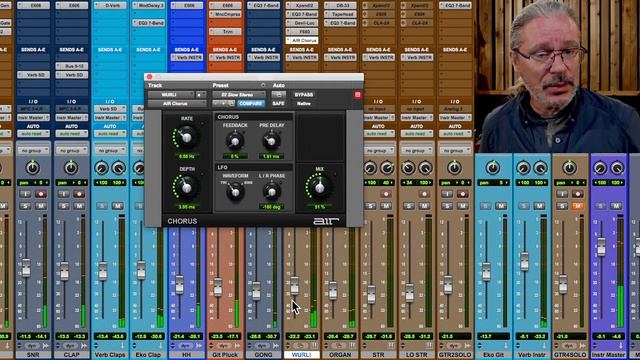Click the chorus DEPTH knob
Screen dimensions: 640x360
[187, 188]
